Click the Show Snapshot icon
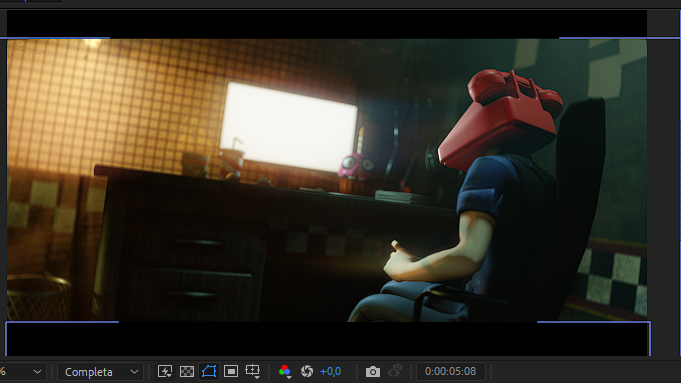The width and height of the screenshot is (681, 383). point(395,371)
